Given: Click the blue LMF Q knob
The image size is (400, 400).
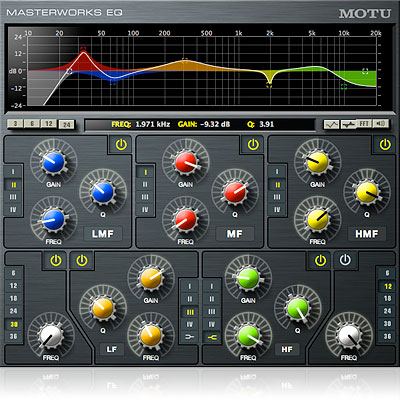Looking at the screenshot, I should pos(103,192).
